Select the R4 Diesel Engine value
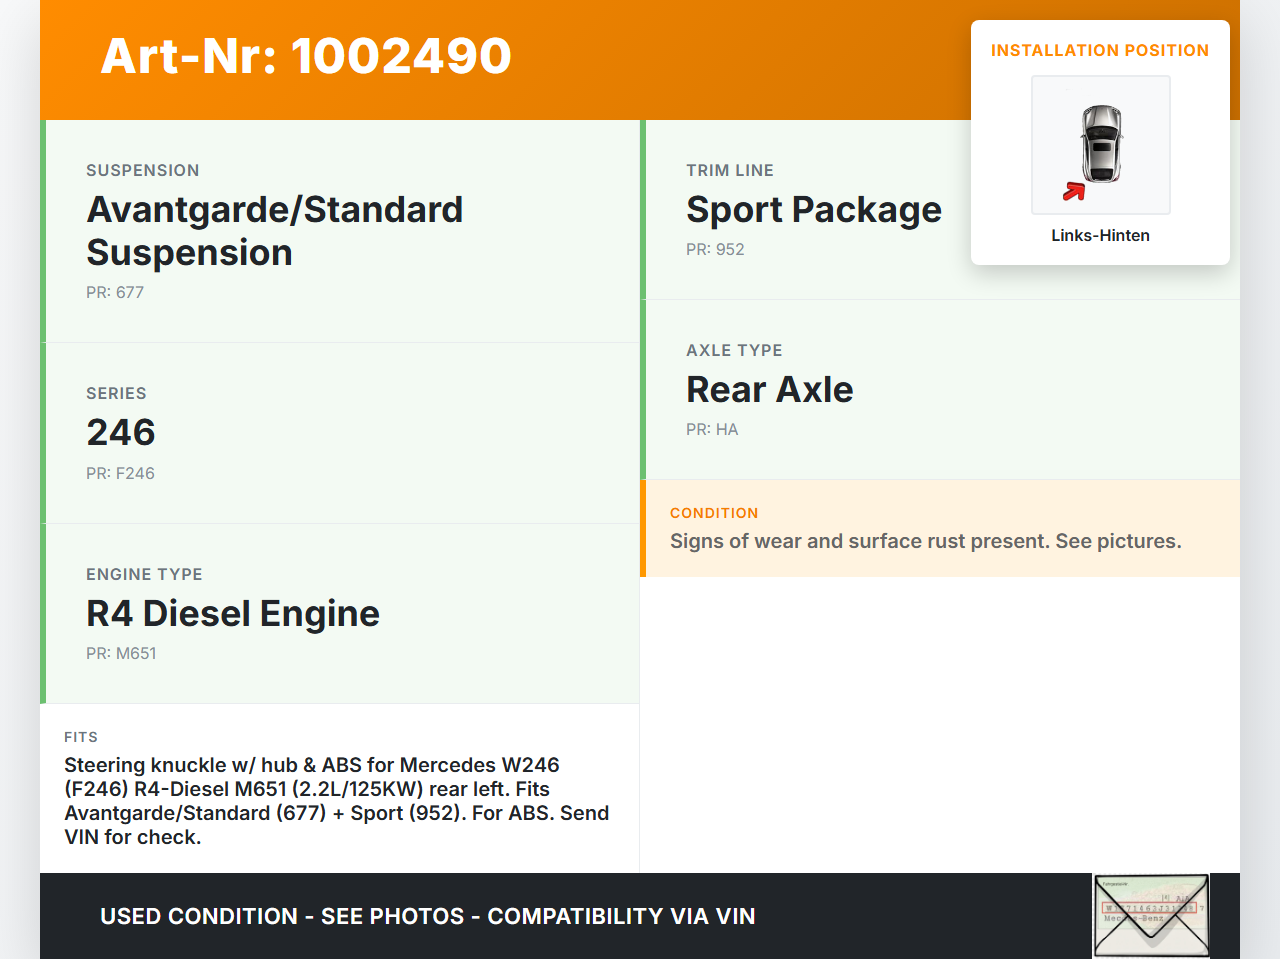The height and width of the screenshot is (959, 1280). (x=233, y=613)
